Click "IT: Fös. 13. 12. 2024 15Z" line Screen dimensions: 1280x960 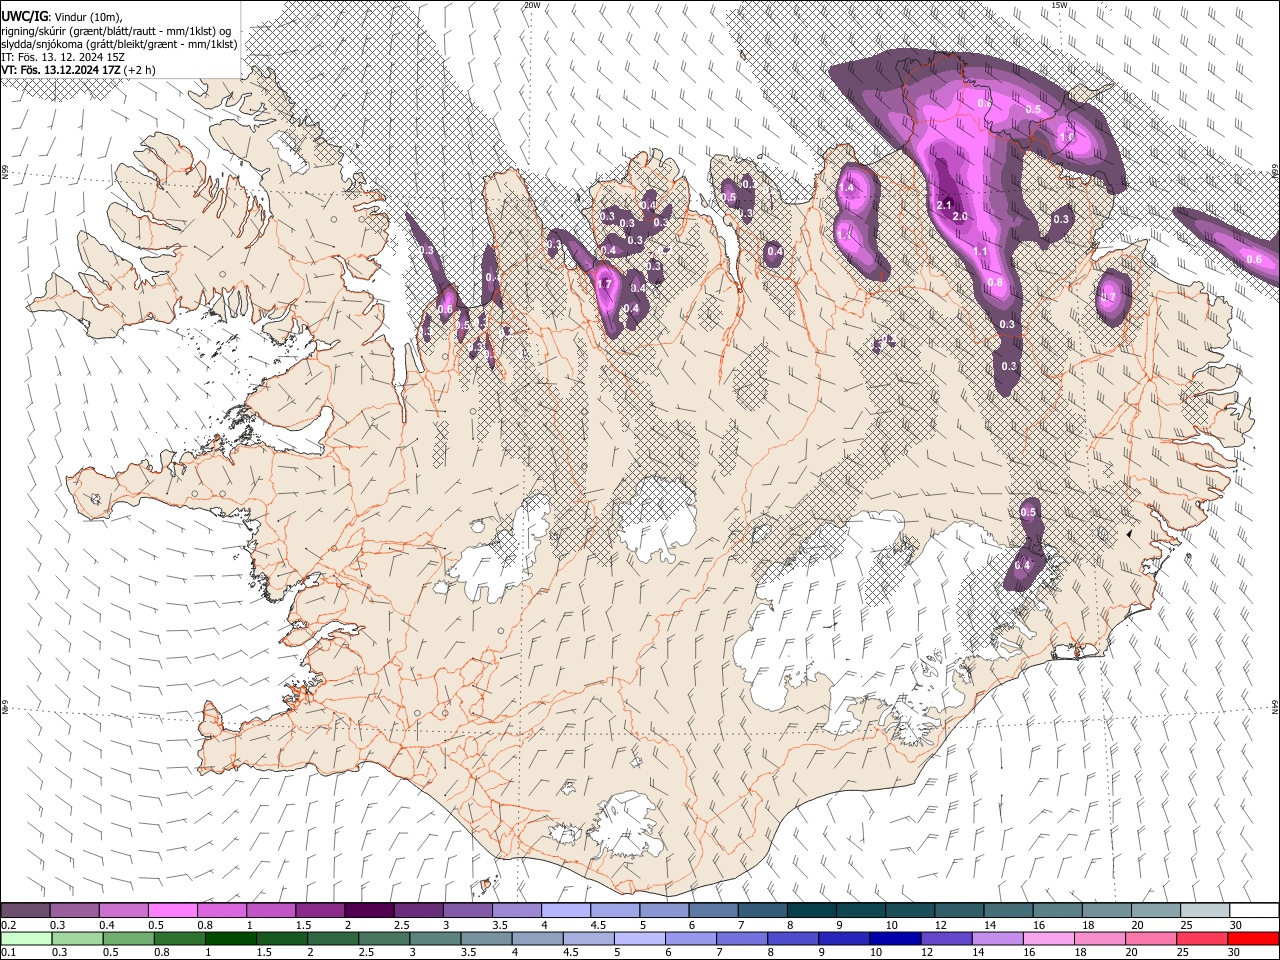[62, 57]
